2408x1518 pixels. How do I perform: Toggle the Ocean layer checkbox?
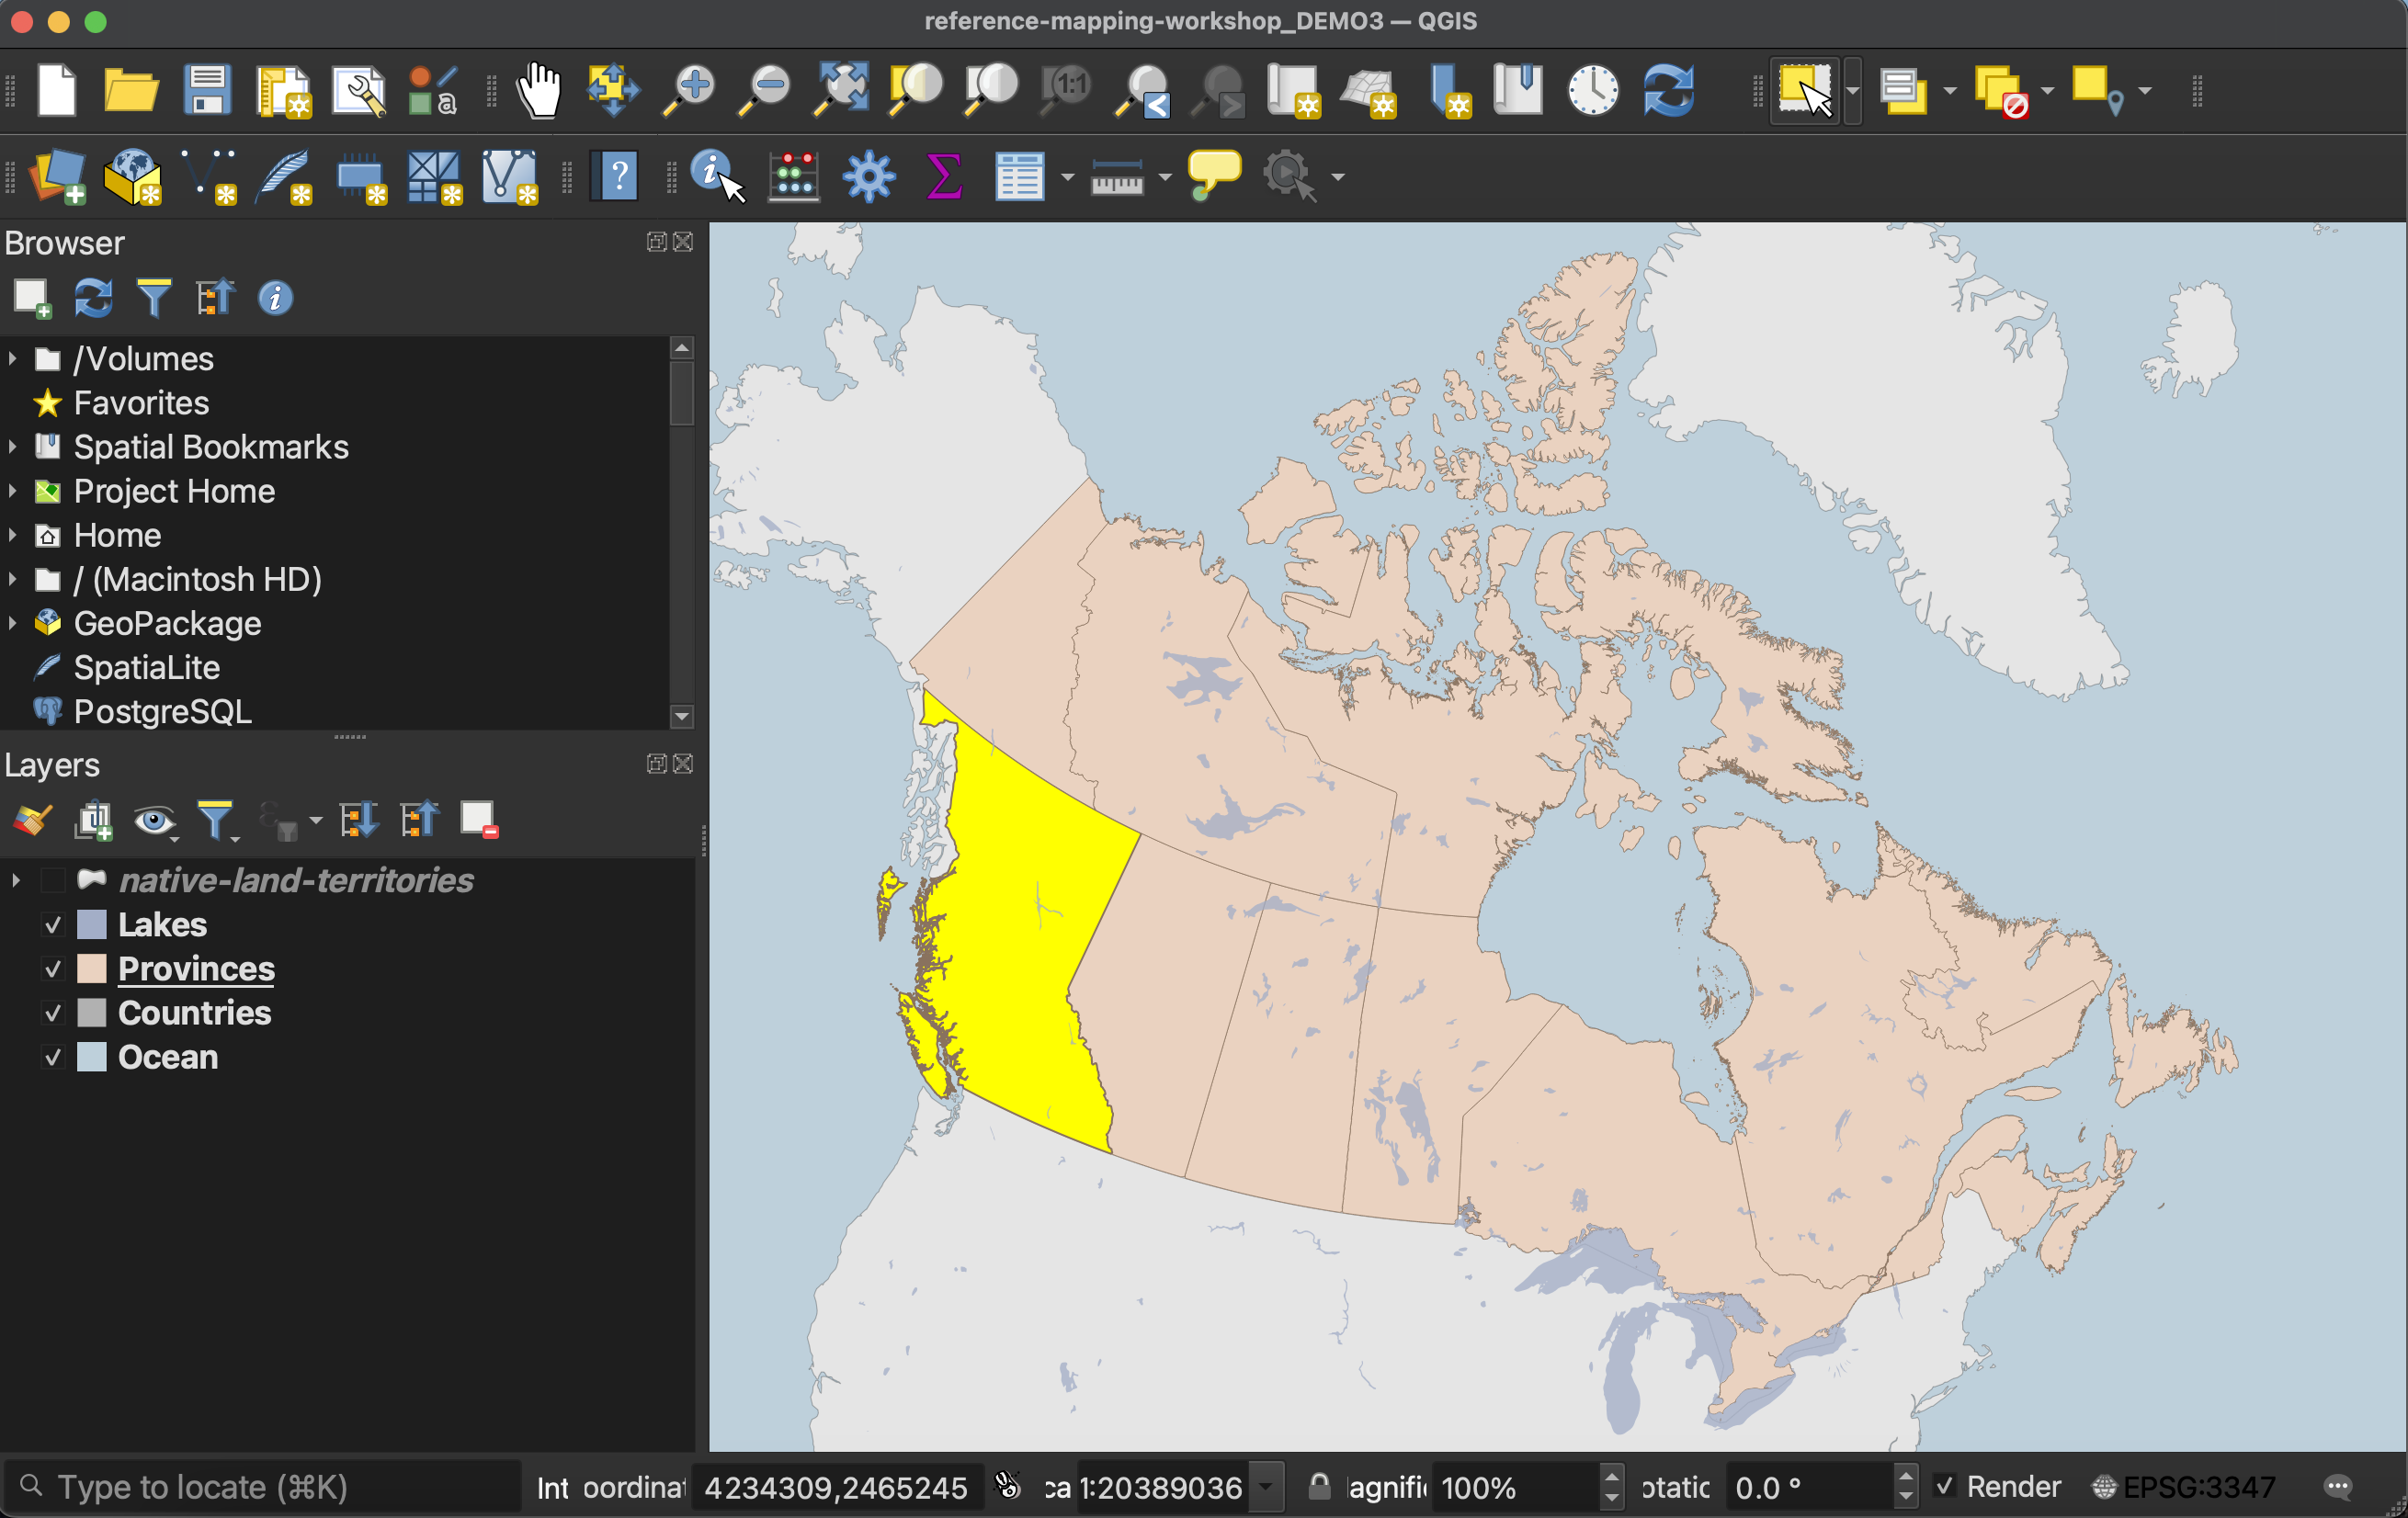(x=53, y=1057)
